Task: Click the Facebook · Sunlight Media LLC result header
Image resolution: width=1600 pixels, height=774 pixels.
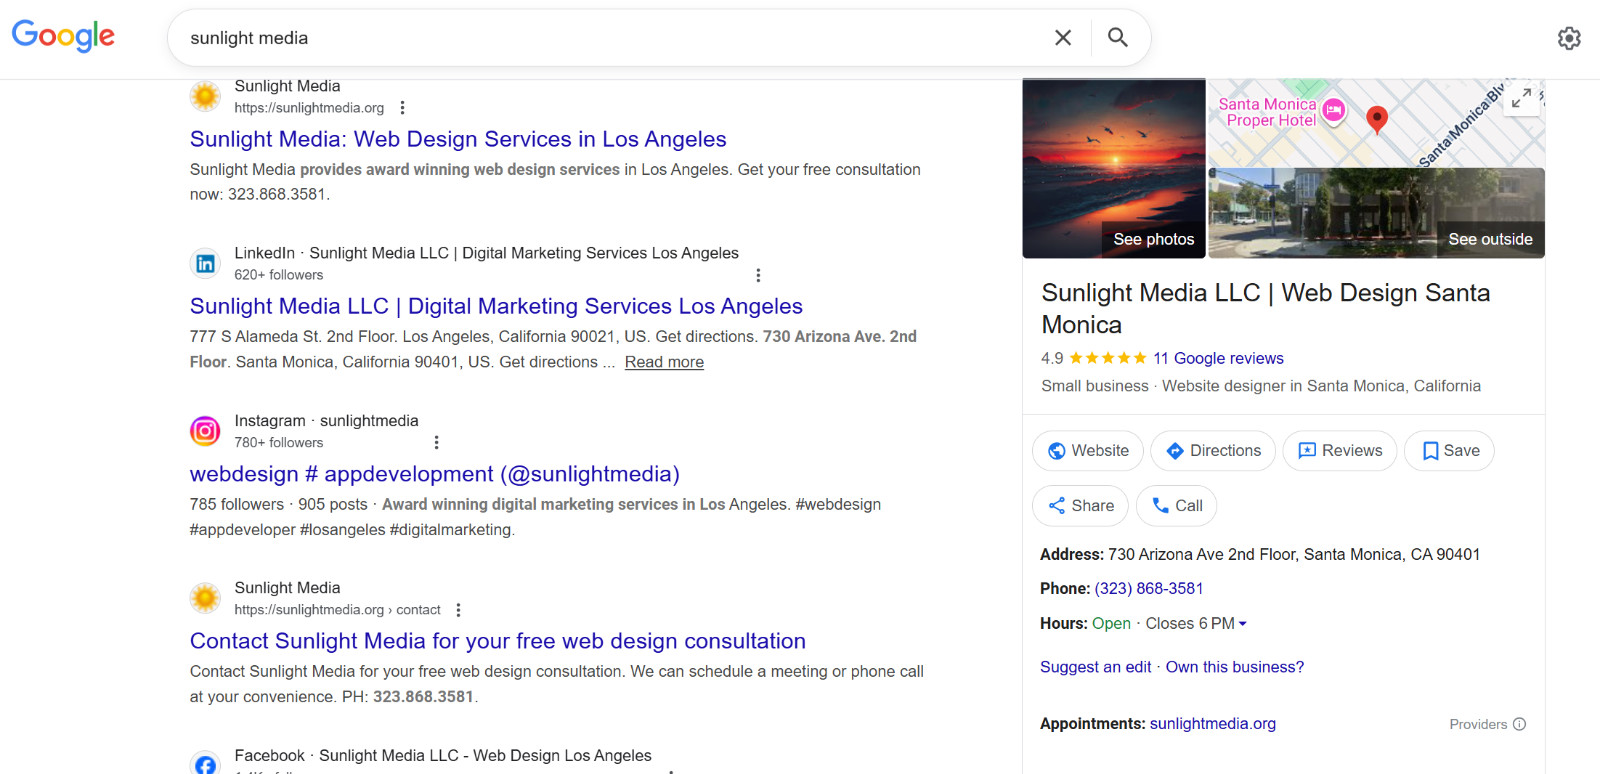Action: [443, 756]
